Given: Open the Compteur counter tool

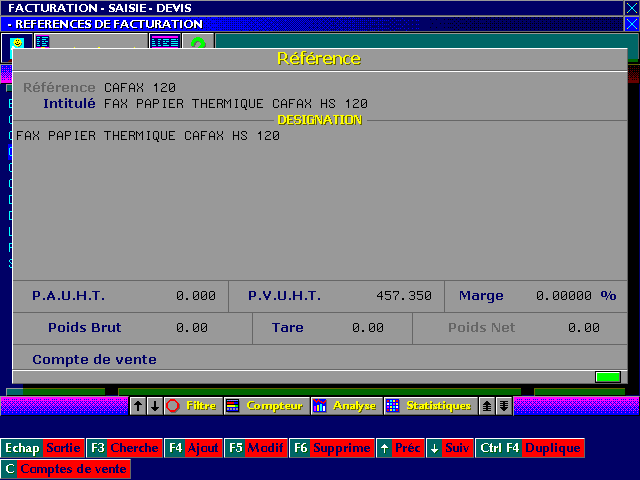Looking at the screenshot, I should coord(266,406).
